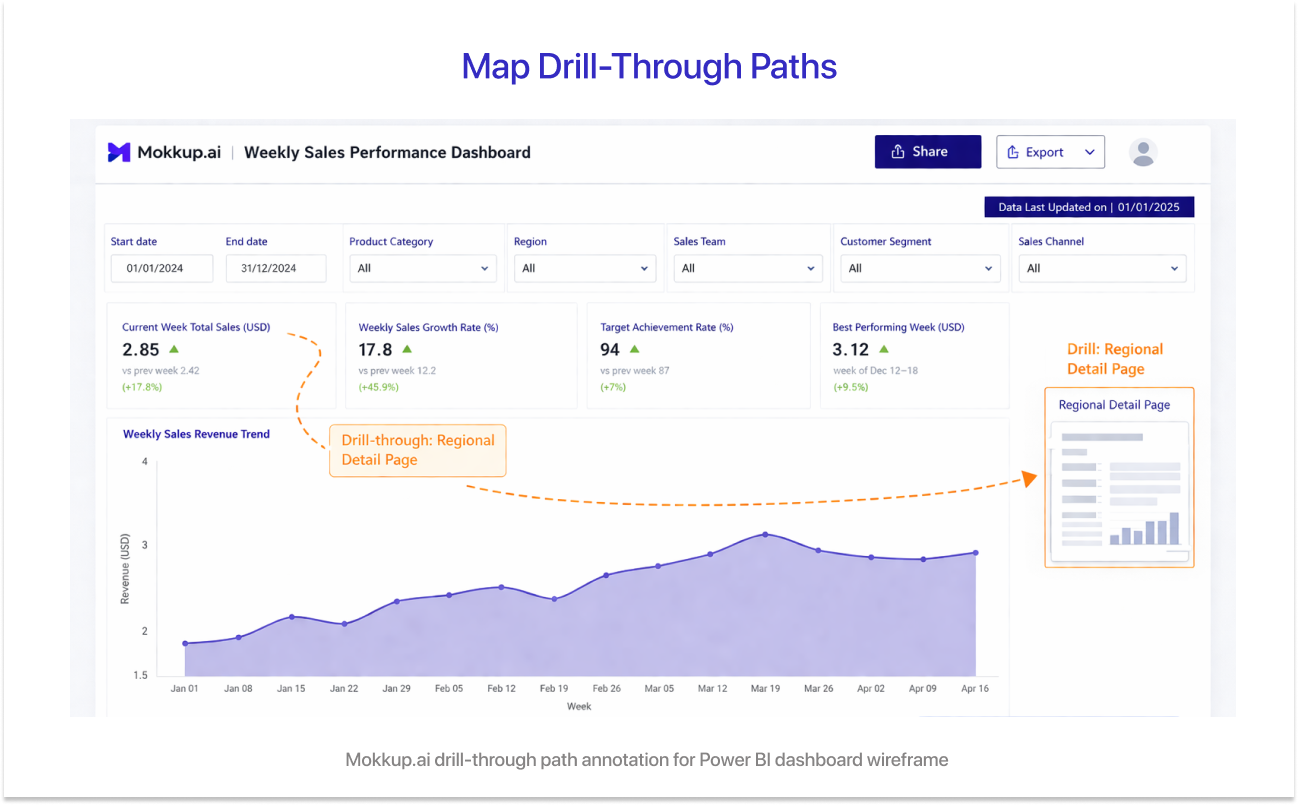Expand the Sales Channel dropdown

1102,268
